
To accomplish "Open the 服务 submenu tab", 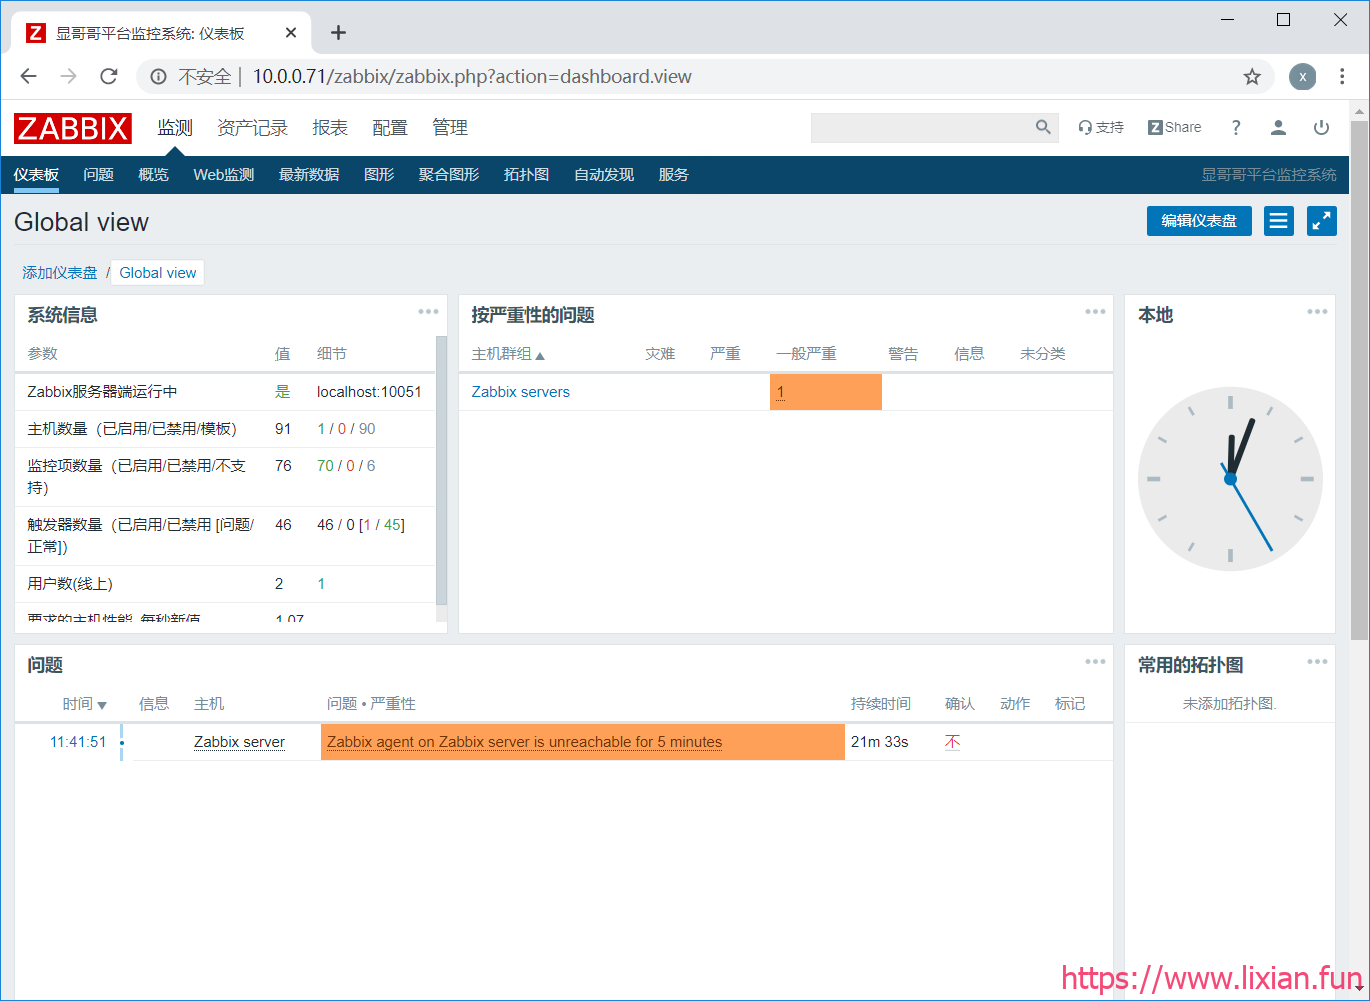I will point(673,175).
